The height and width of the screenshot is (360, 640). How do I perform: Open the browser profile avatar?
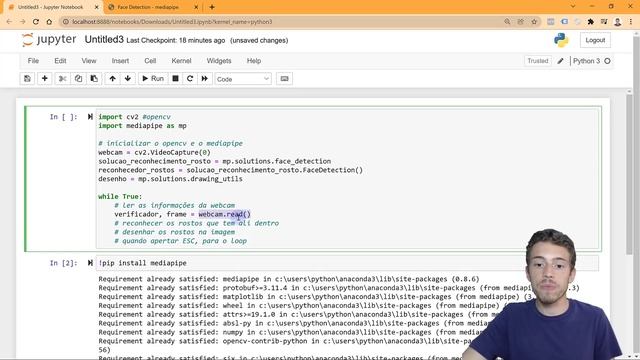coord(618,22)
